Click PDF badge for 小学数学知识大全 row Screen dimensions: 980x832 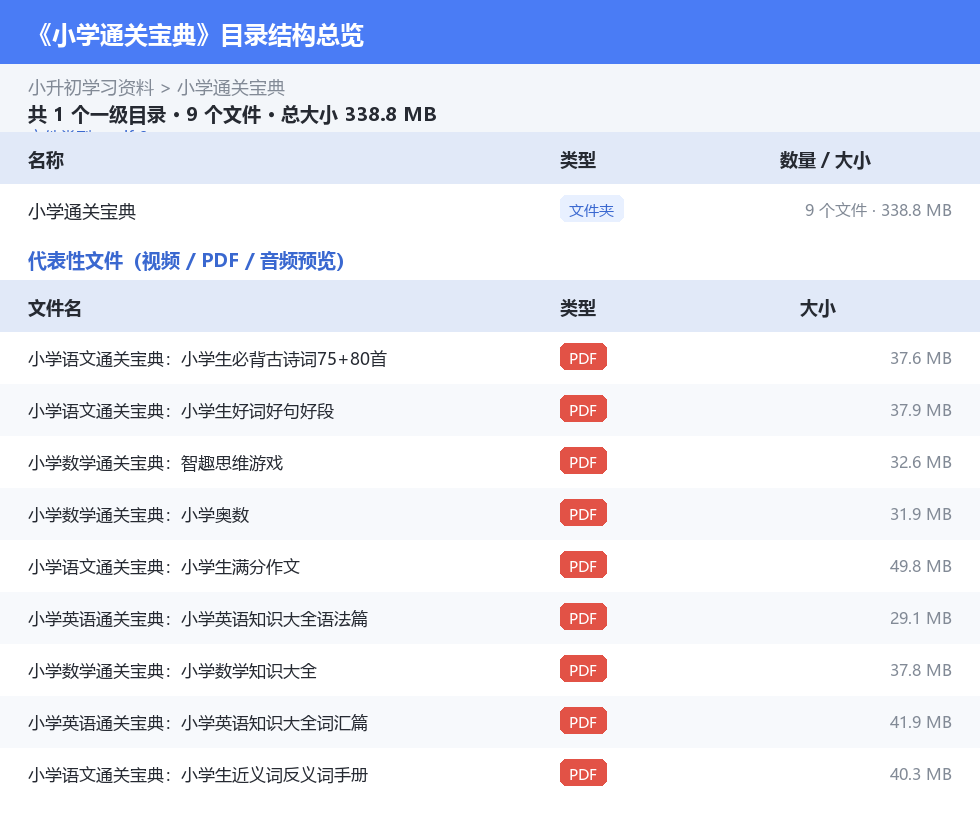tap(583, 669)
